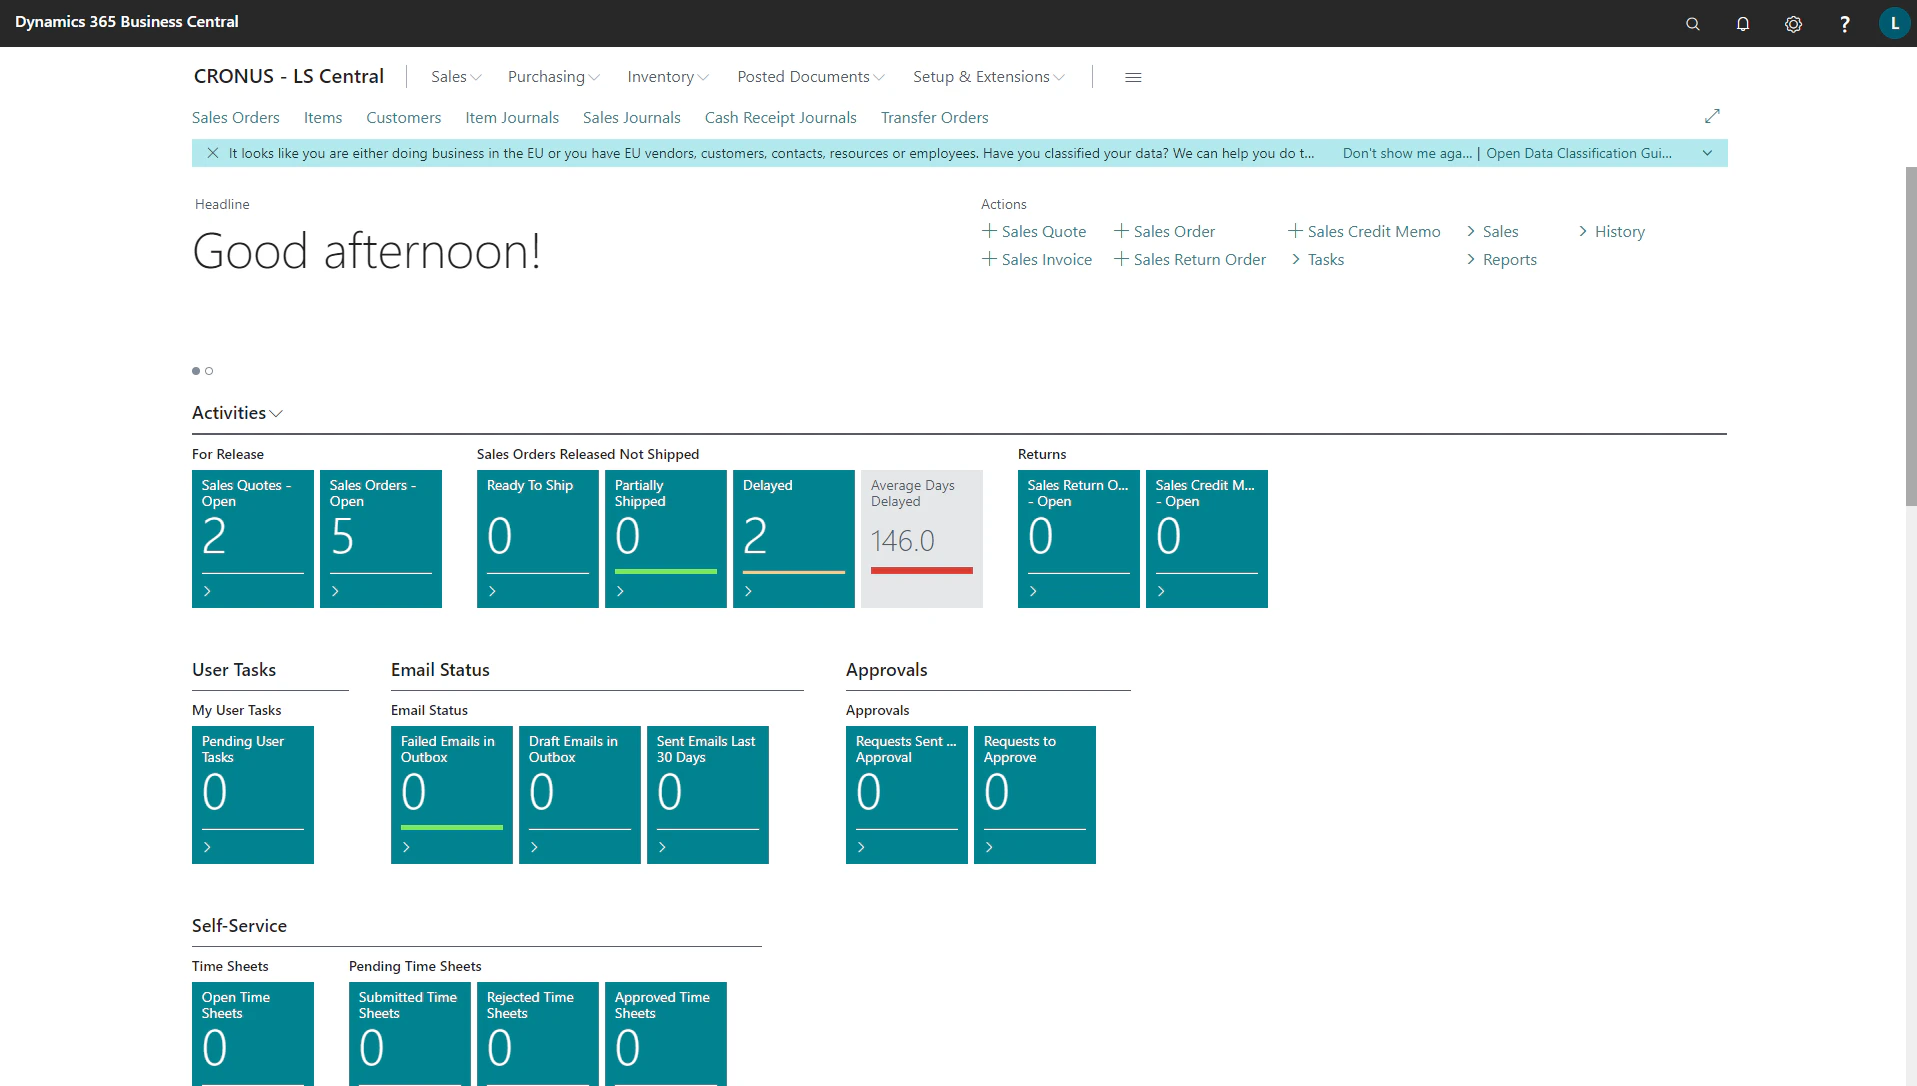Open the hamburger menu next to navigation
The image size is (1917, 1086).
click(x=1132, y=77)
